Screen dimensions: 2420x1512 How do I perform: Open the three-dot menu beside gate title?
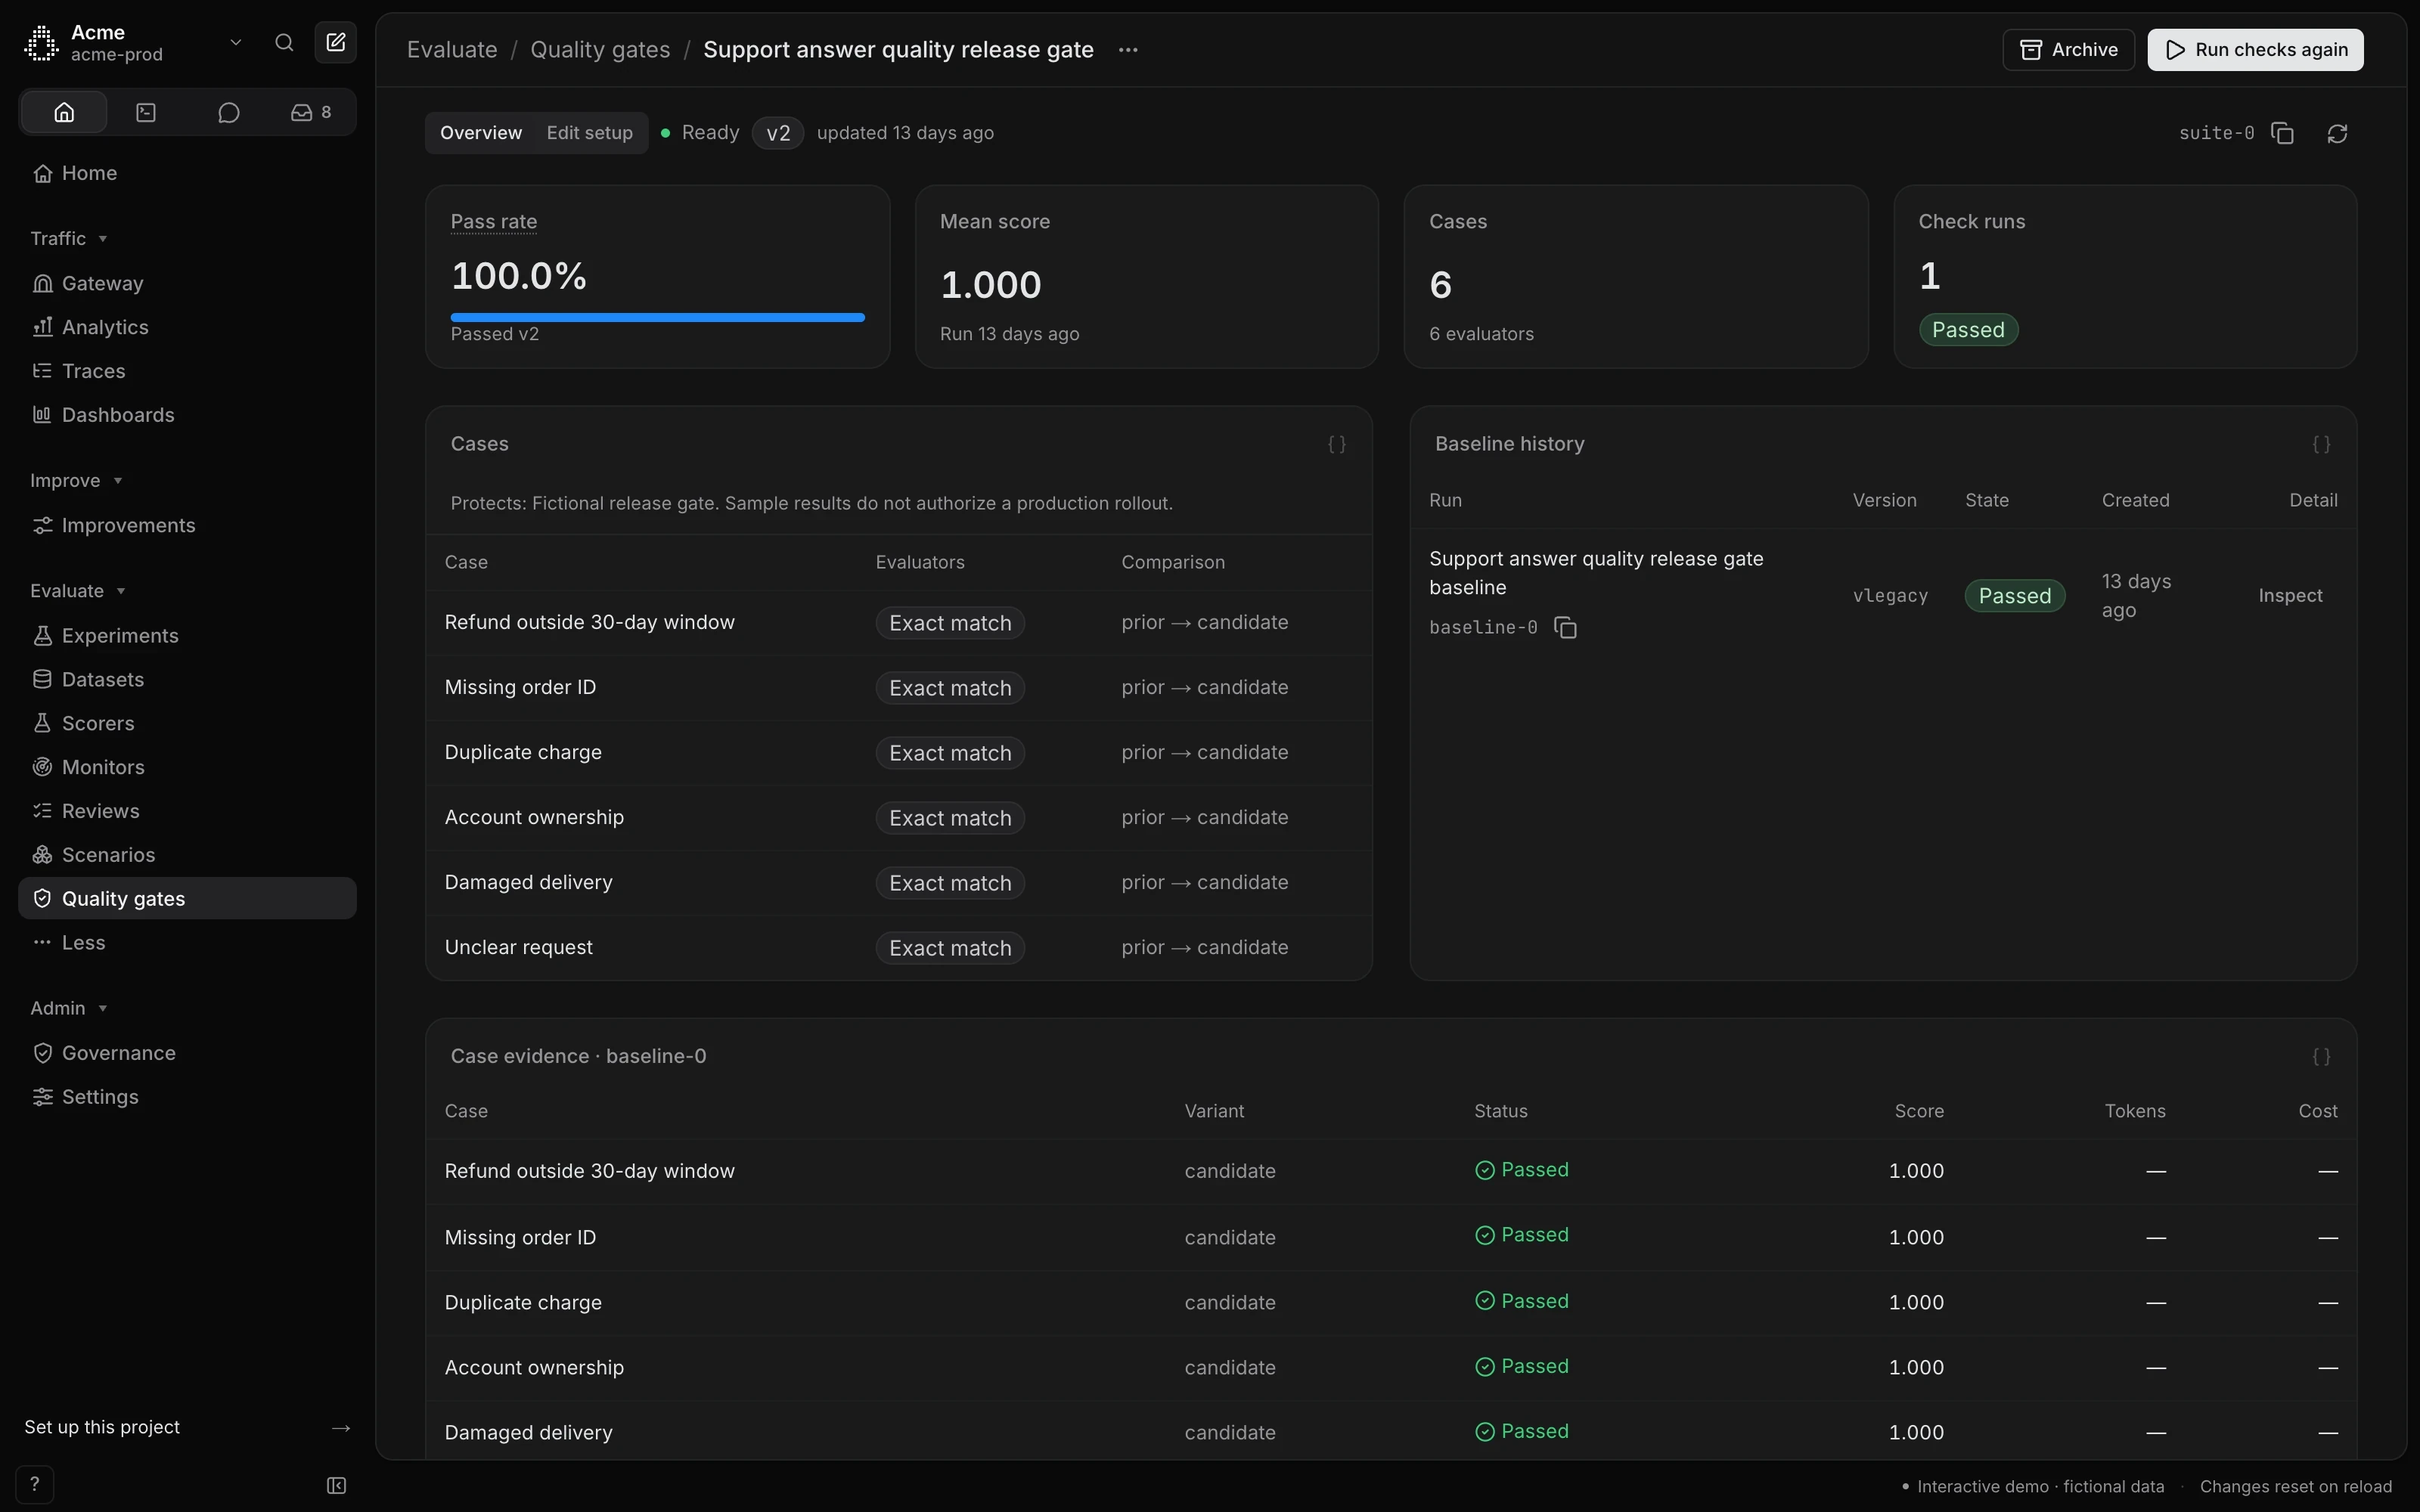click(x=1128, y=50)
